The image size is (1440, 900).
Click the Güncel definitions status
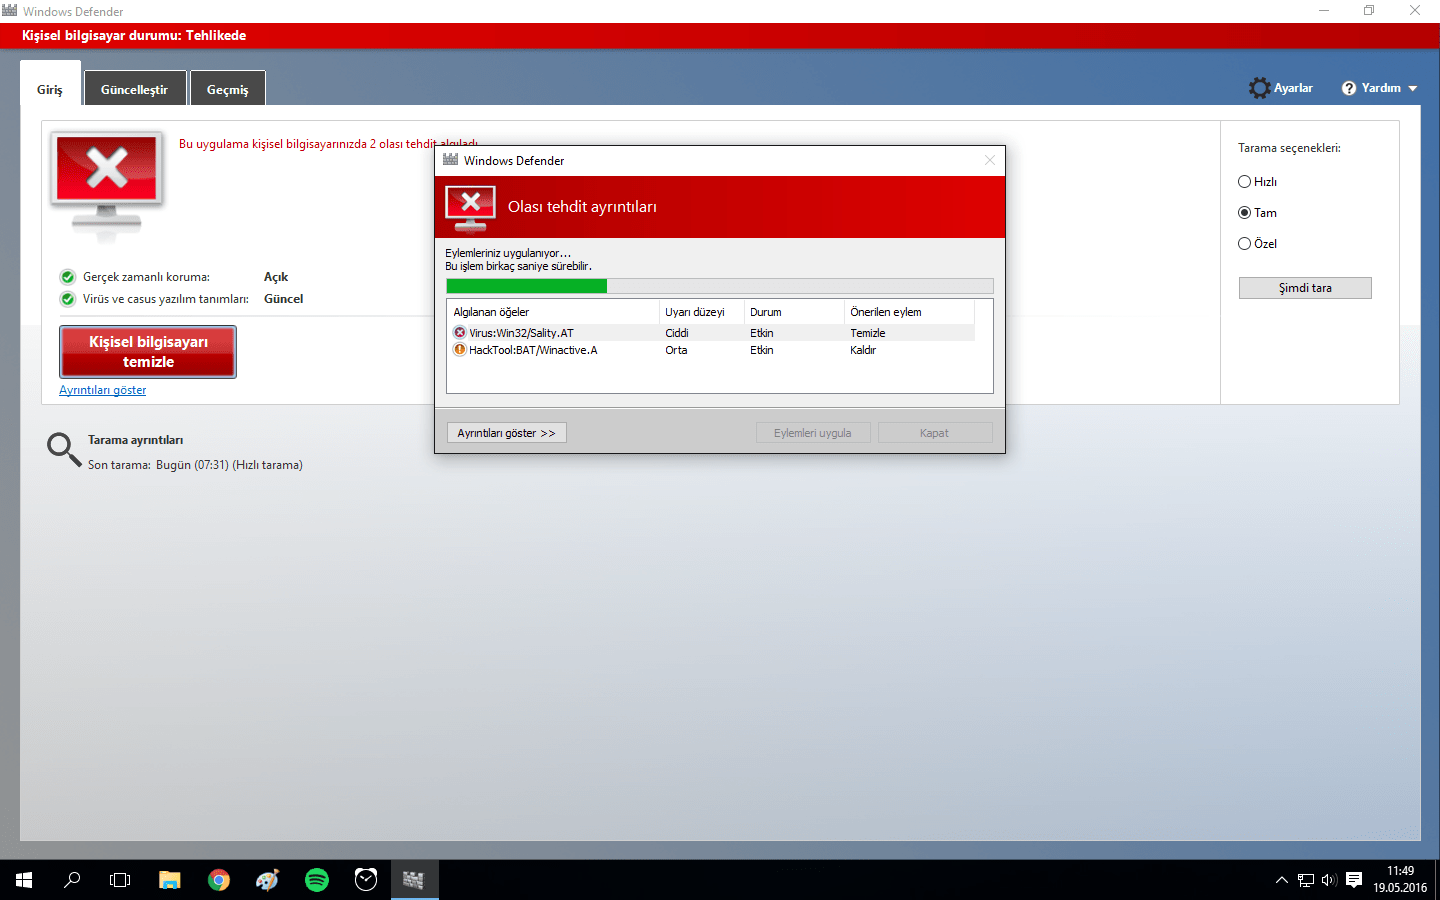(x=284, y=299)
